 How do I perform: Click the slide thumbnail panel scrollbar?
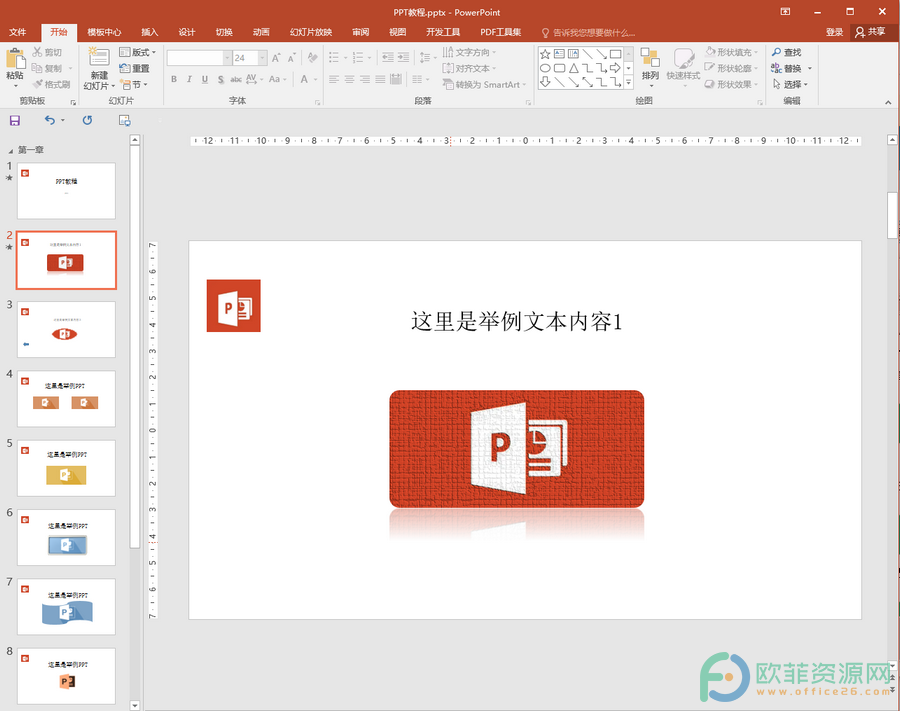(x=134, y=347)
